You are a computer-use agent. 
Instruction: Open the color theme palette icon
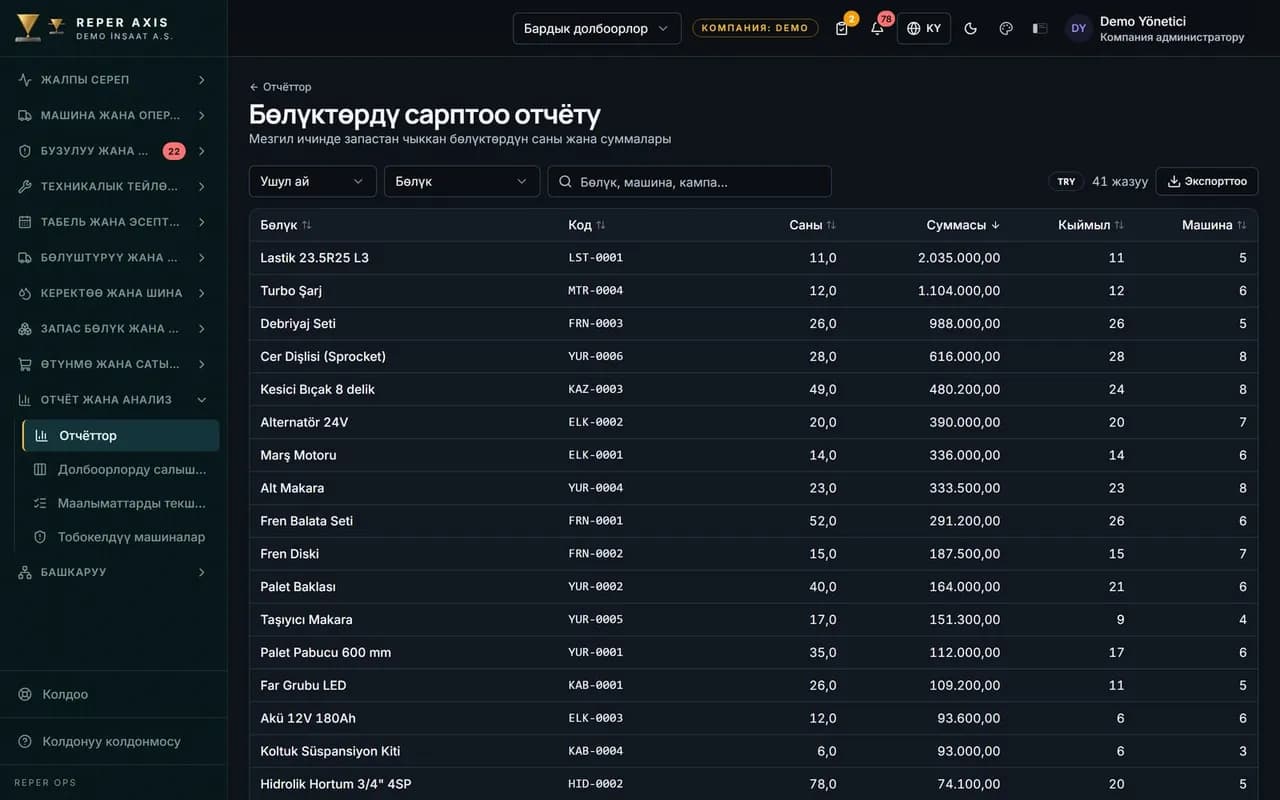[x=1006, y=28]
